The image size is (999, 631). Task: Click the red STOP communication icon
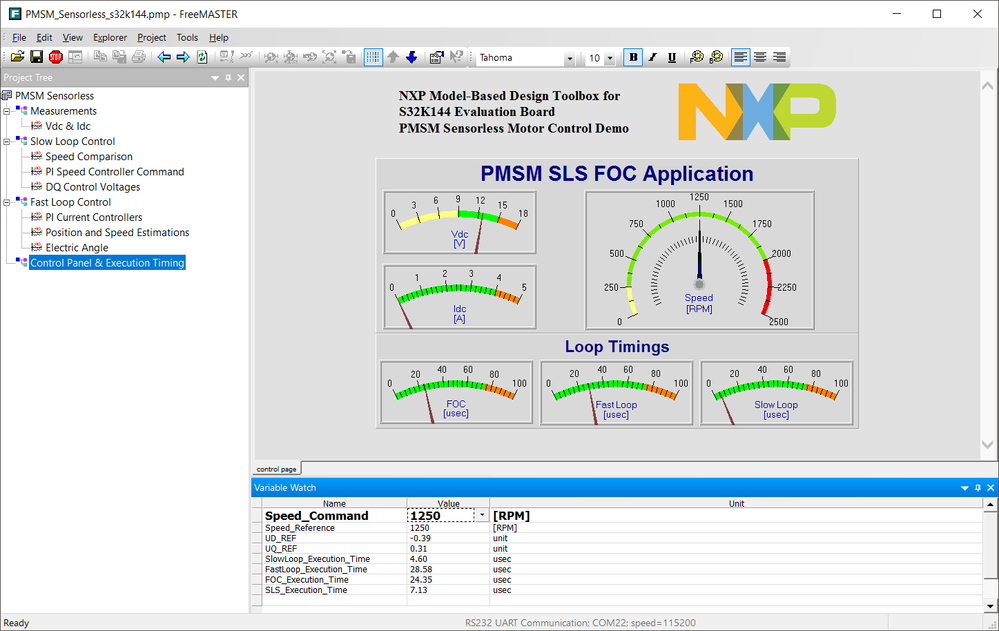coord(55,57)
